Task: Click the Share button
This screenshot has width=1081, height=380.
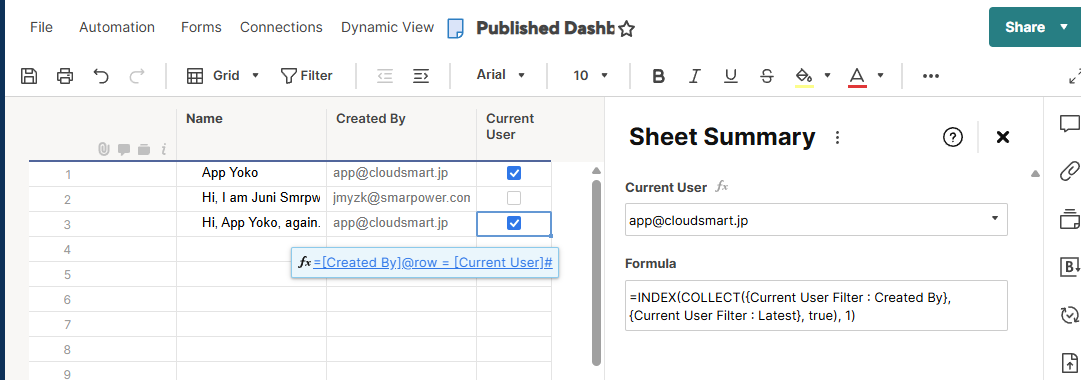Action: (x=1025, y=28)
